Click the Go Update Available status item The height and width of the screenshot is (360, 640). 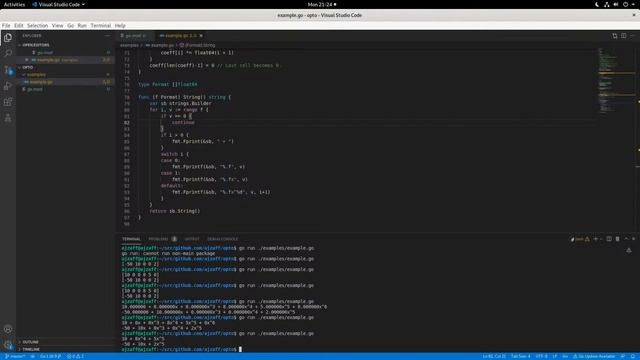click(594, 356)
